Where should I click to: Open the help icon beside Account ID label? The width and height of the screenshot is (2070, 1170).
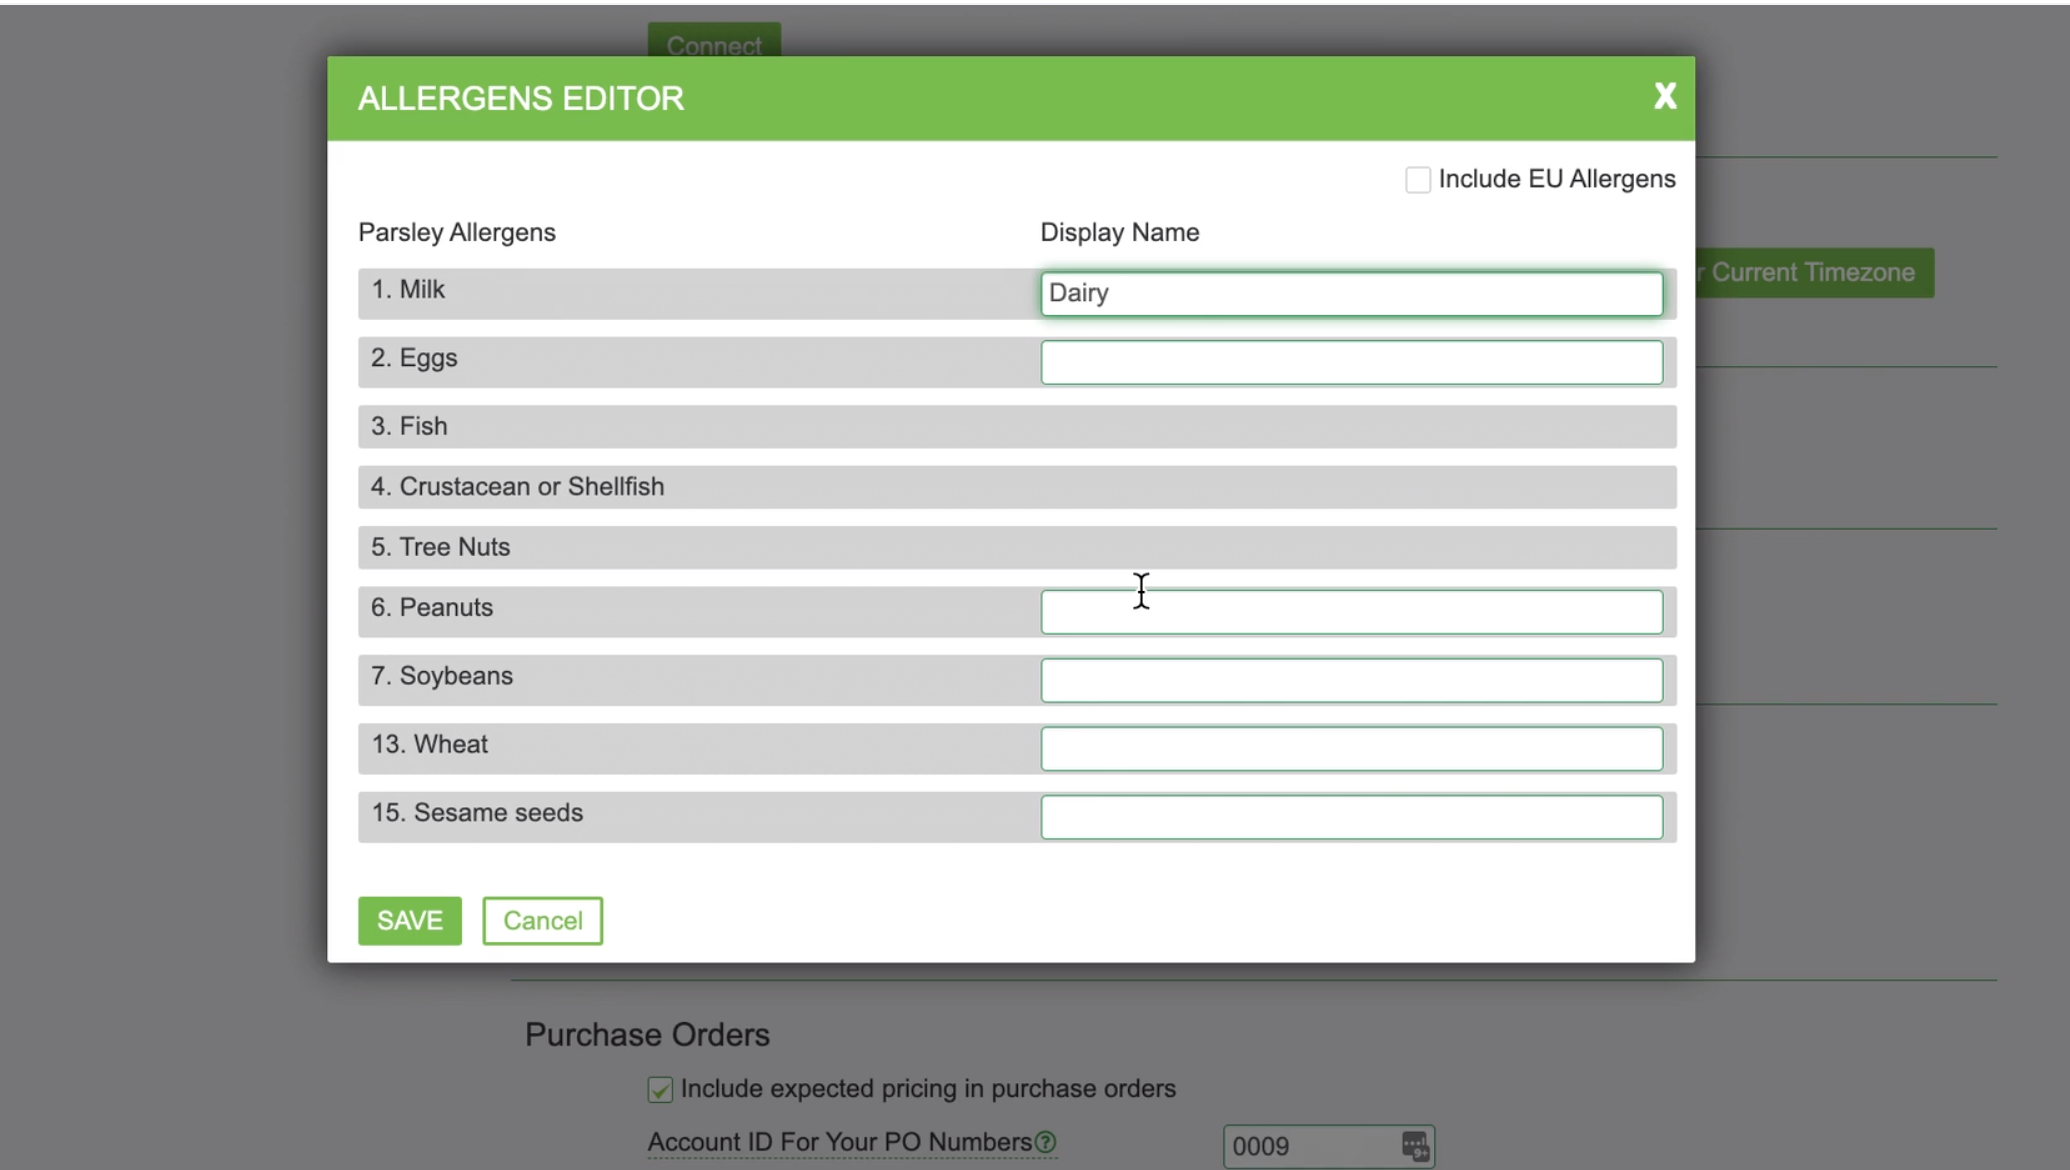click(x=1045, y=1142)
